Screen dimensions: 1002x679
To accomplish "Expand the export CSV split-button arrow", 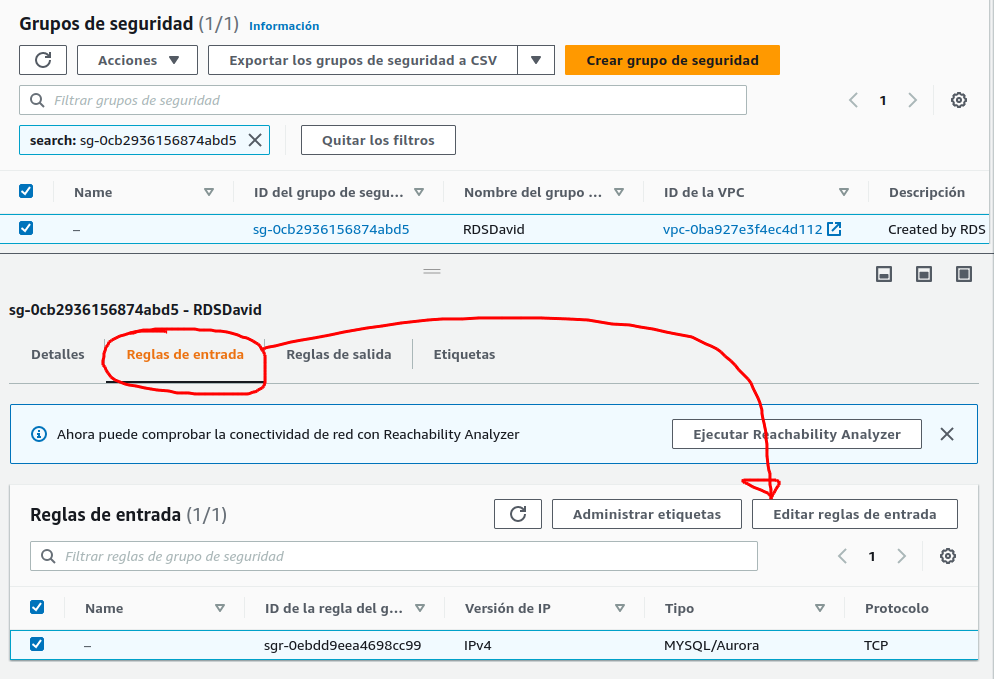I will pyautogui.click(x=536, y=60).
